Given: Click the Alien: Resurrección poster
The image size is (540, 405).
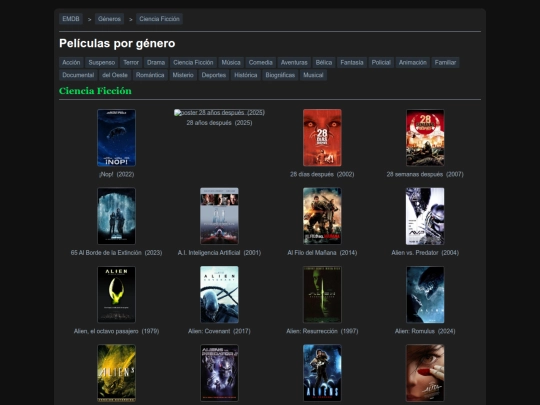Looking at the screenshot, I should [x=322, y=294].
